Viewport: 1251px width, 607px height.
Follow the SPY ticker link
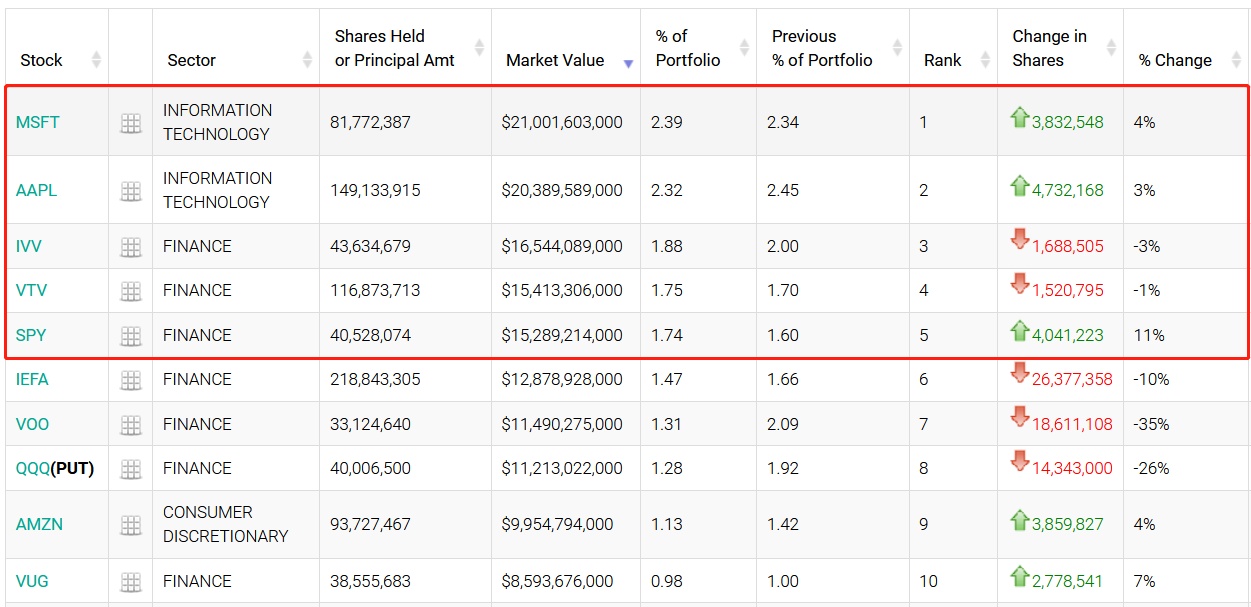point(31,336)
